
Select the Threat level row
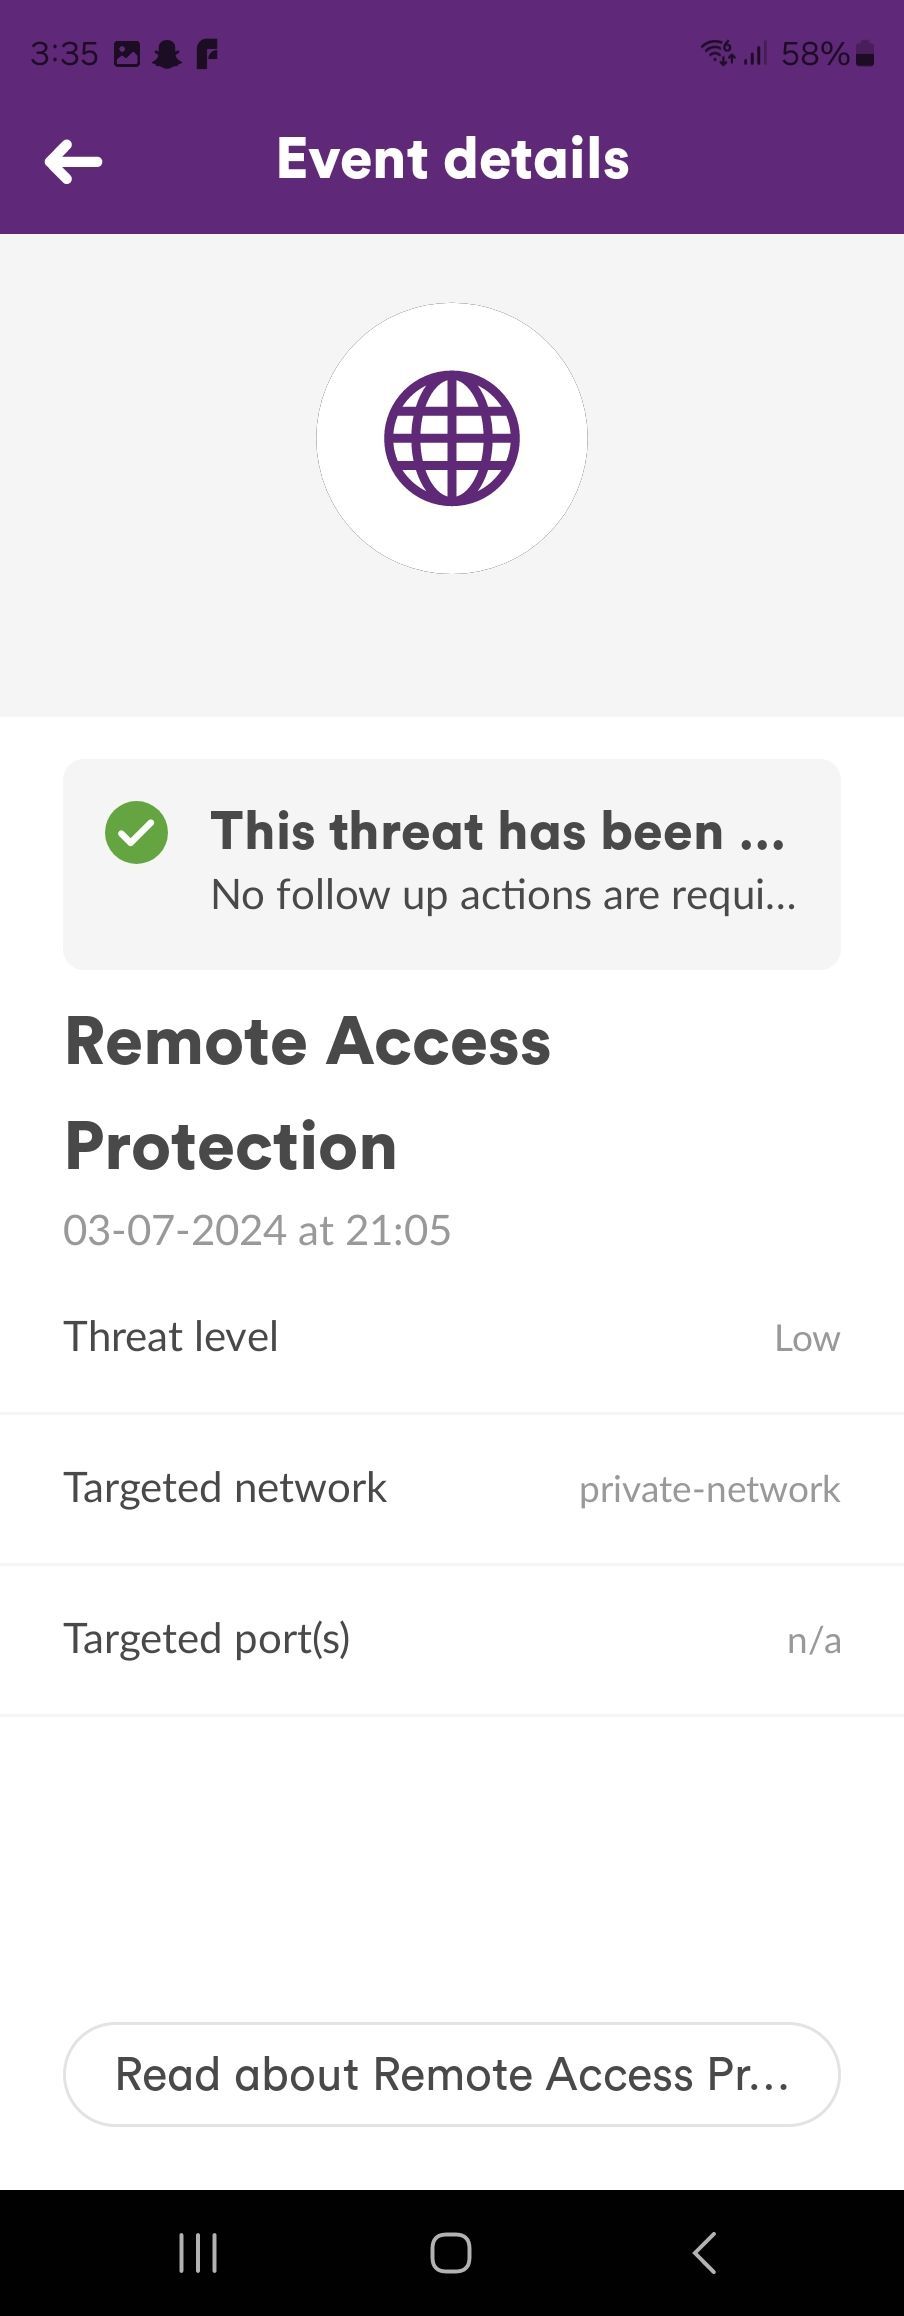452,1337
